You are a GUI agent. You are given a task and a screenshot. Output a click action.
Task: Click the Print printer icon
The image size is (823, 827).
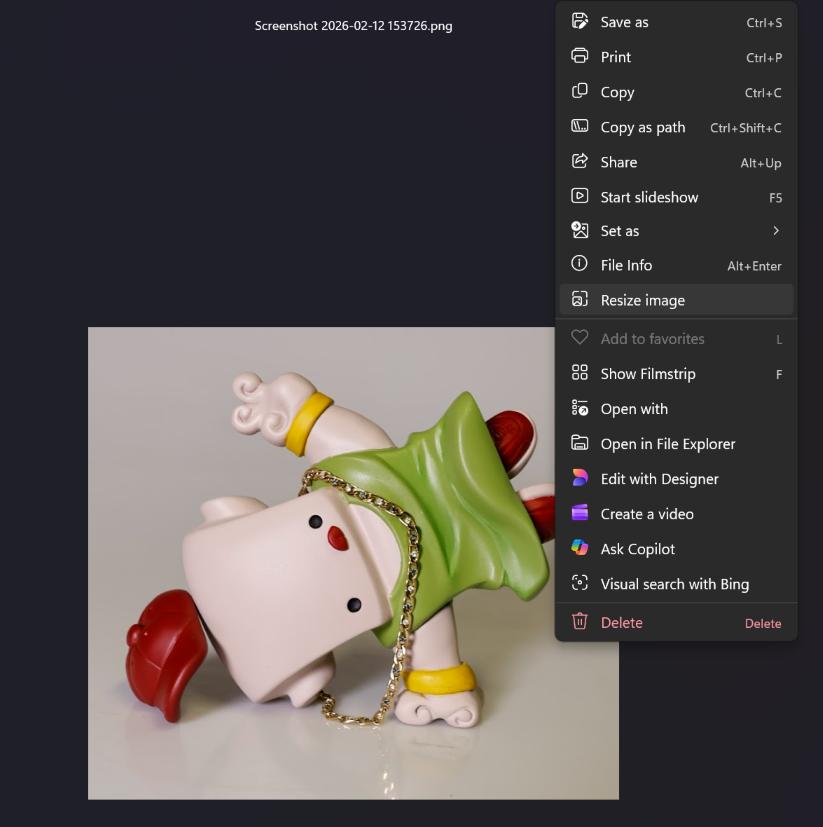(579, 56)
